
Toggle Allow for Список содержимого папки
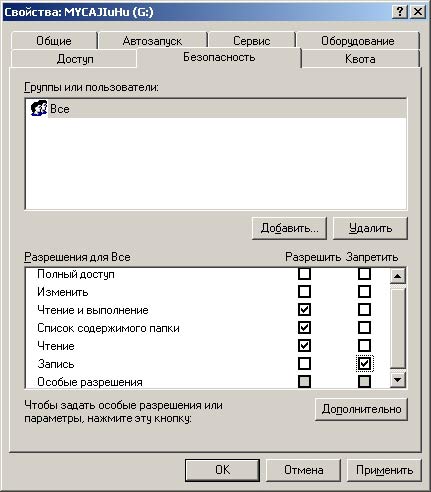point(304,328)
